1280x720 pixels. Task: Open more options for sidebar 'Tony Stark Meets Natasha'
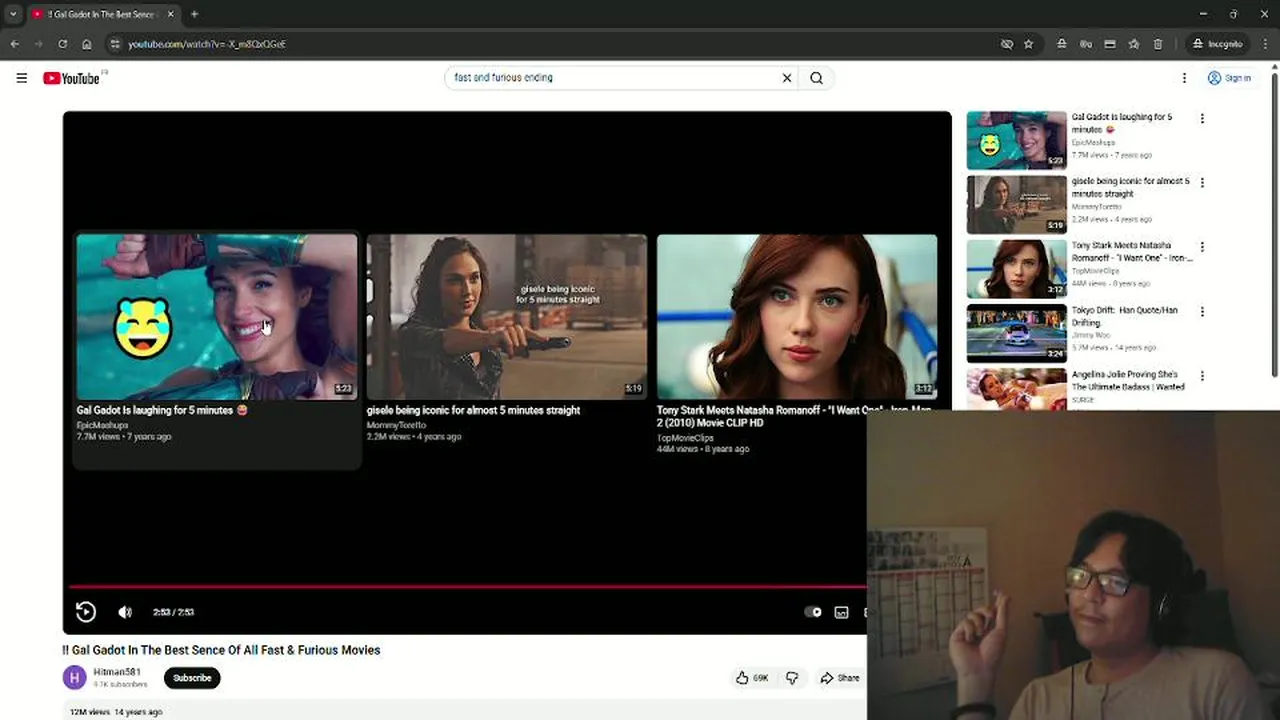[x=1202, y=247]
